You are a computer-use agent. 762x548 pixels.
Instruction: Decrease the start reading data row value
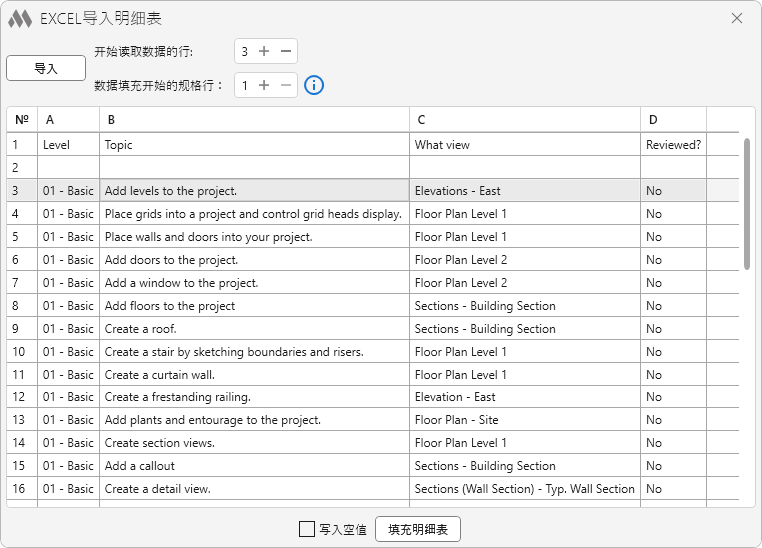coord(286,51)
